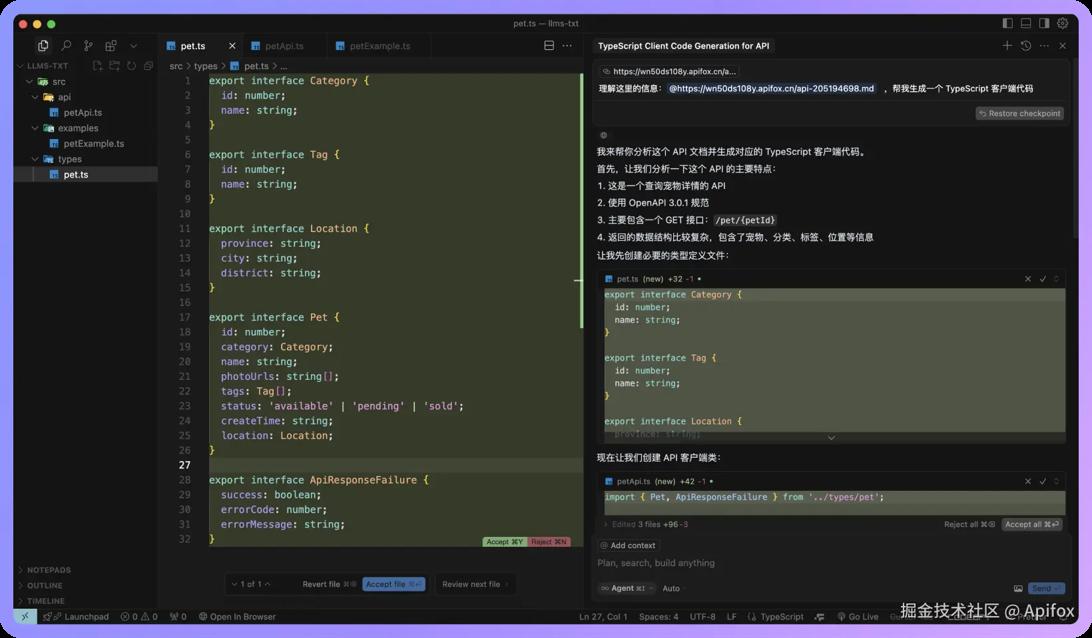Toggle primary sidebar layout icon
Image resolution: width=1092 pixels, height=638 pixels.
pos(1008,23)
